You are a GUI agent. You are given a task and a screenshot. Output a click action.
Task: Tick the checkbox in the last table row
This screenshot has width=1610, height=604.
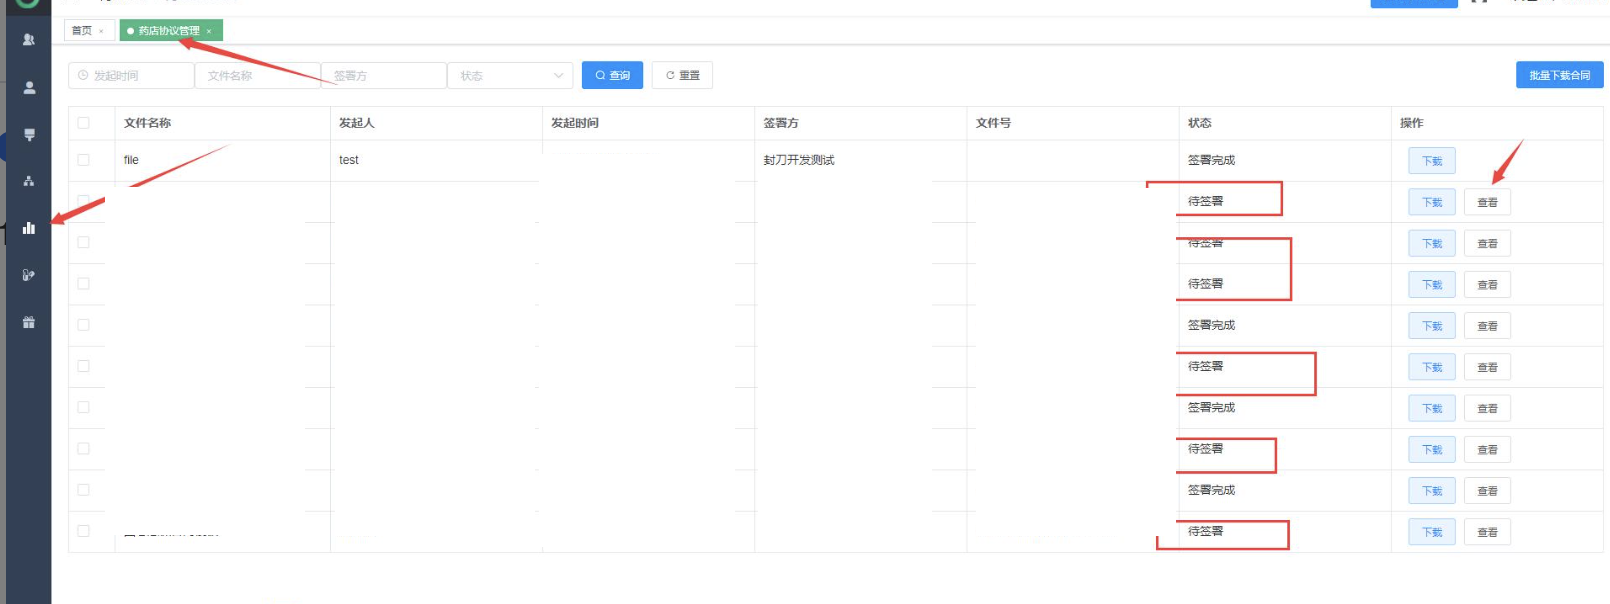click(x=83, y=531)
